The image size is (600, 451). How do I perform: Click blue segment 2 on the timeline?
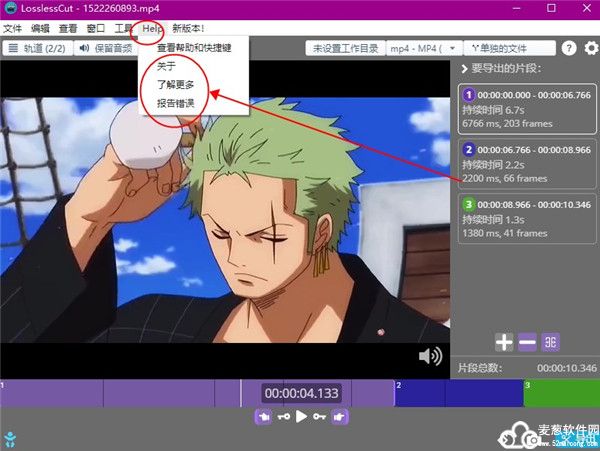pos(459,393)
